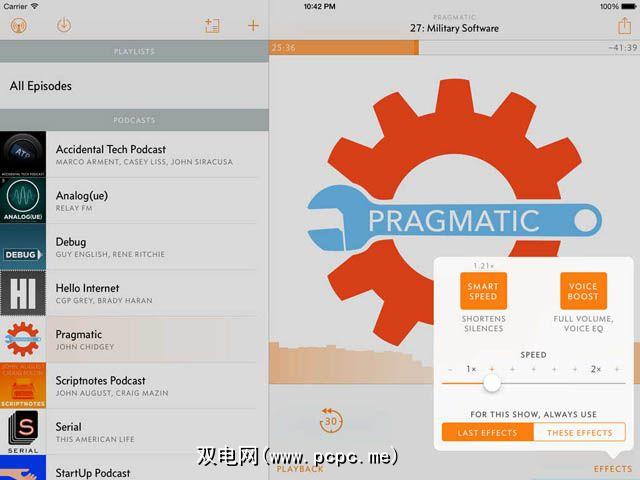Add a podcast with the plus icon
This screenshot has height=480, width=640.
click(253, 26)
